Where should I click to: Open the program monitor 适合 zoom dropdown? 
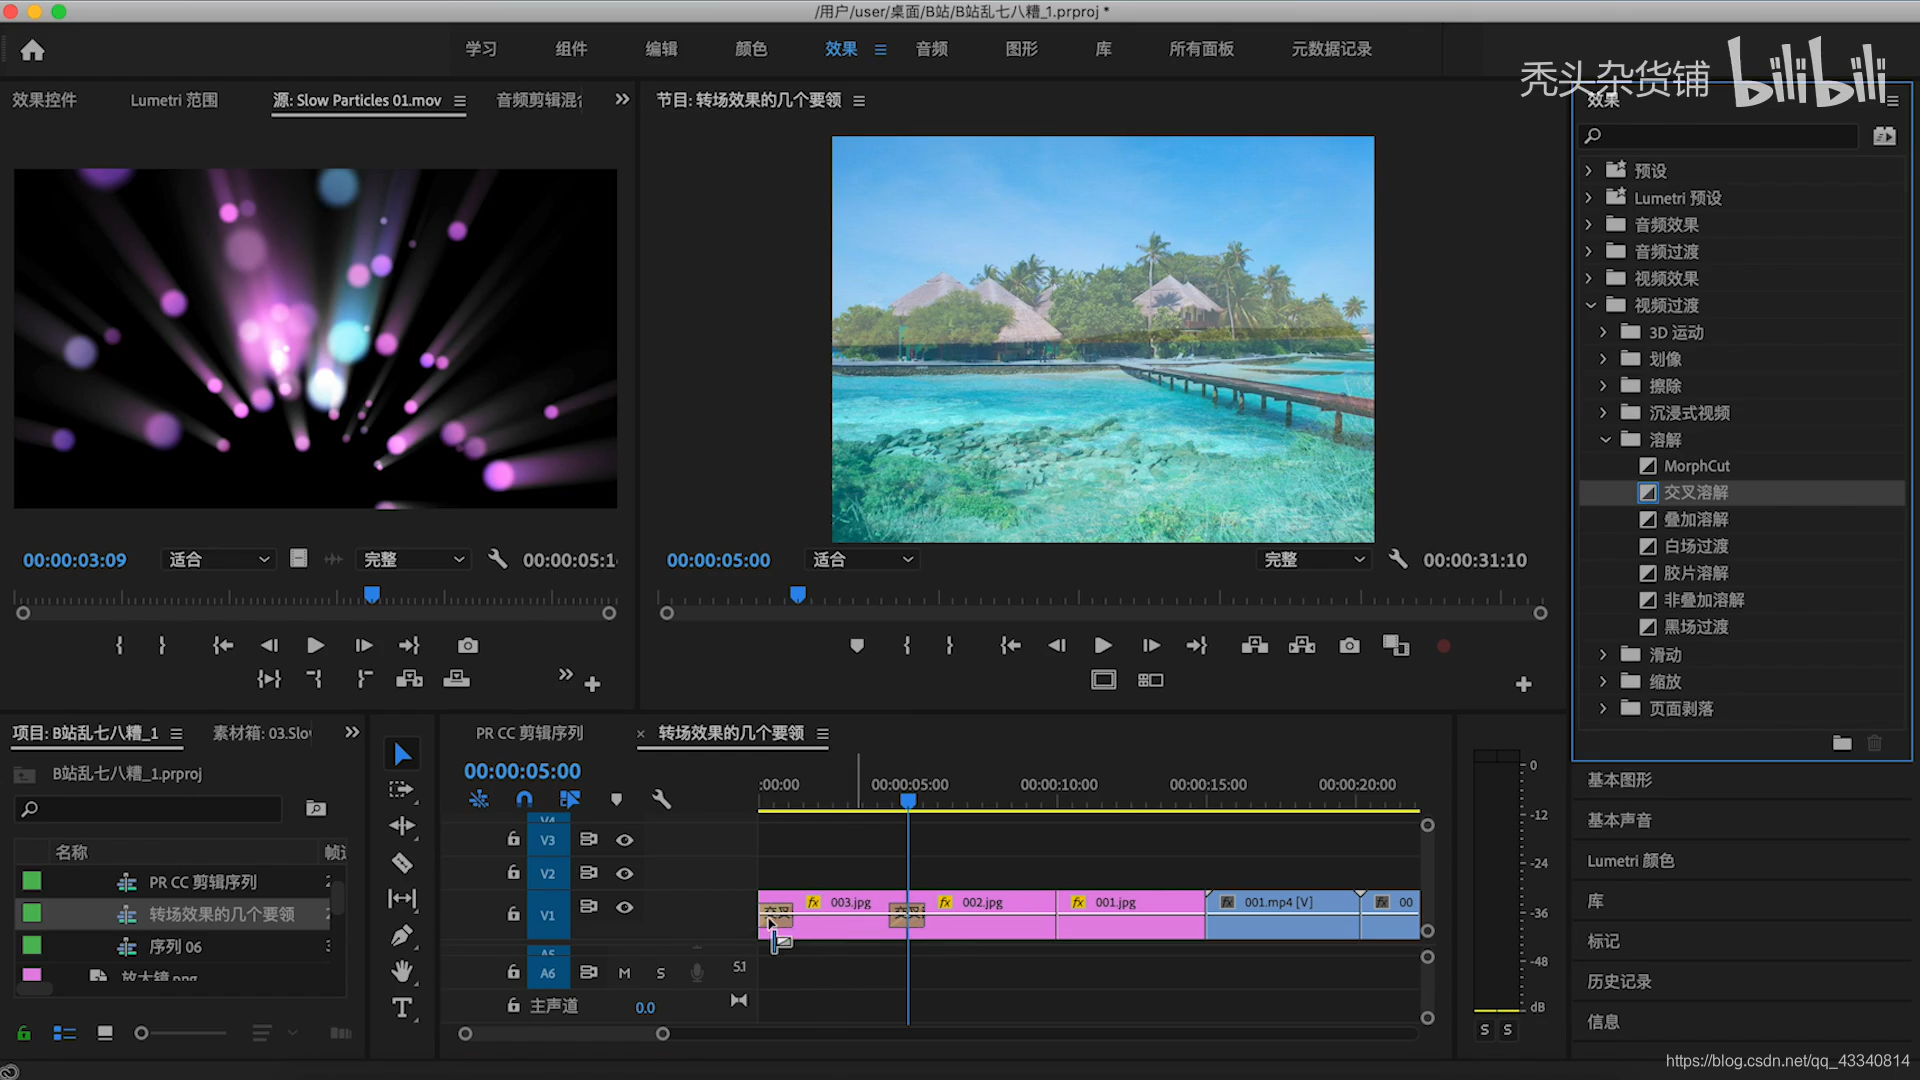tap(863, 560)
